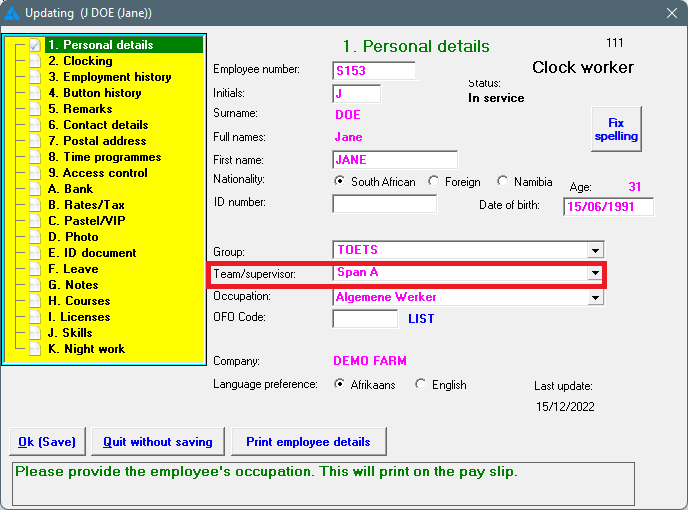Click the Employee number field showing S153
Image resolution: width=688 pixels, height=510 pixels.
374,71
